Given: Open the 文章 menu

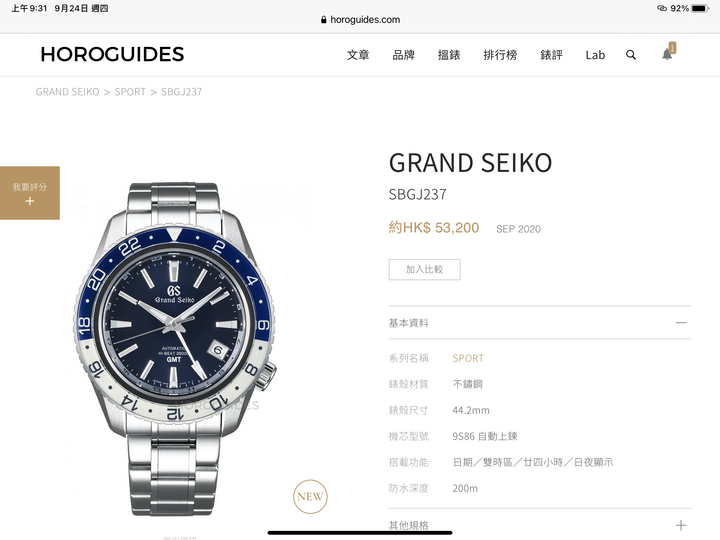Looking at the screenshot, I should 358,55.
